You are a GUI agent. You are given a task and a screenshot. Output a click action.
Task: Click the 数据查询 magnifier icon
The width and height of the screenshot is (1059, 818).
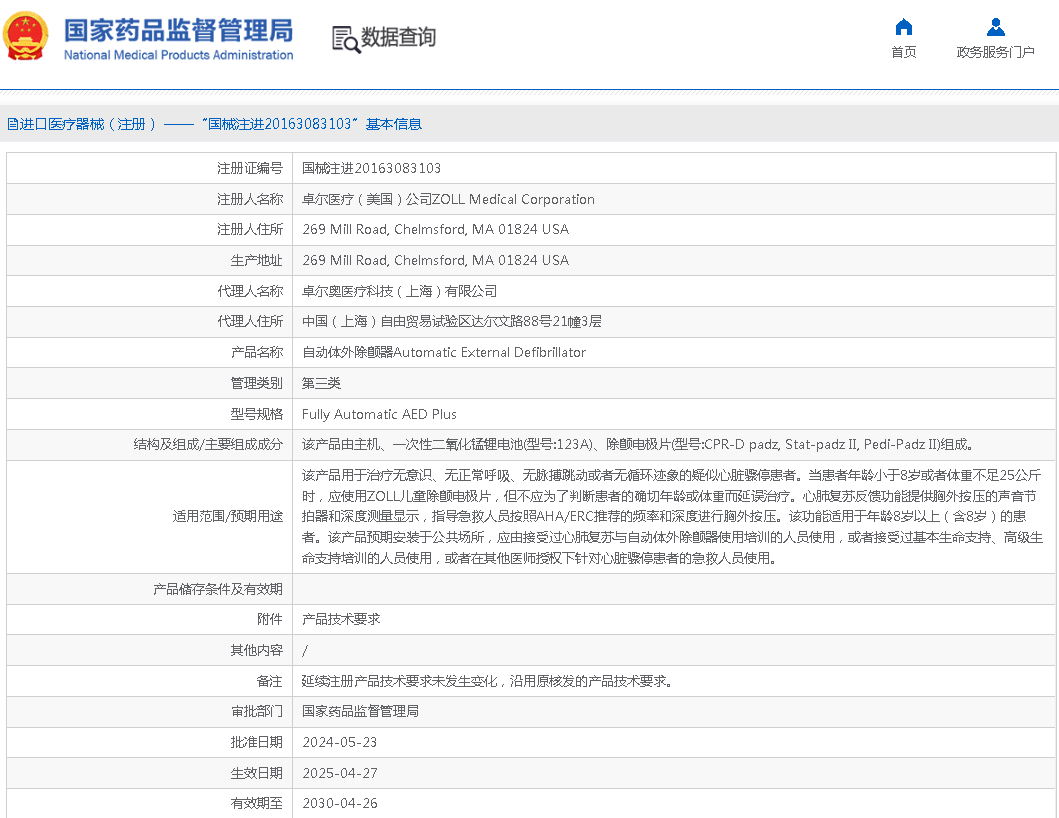point(345,39)
